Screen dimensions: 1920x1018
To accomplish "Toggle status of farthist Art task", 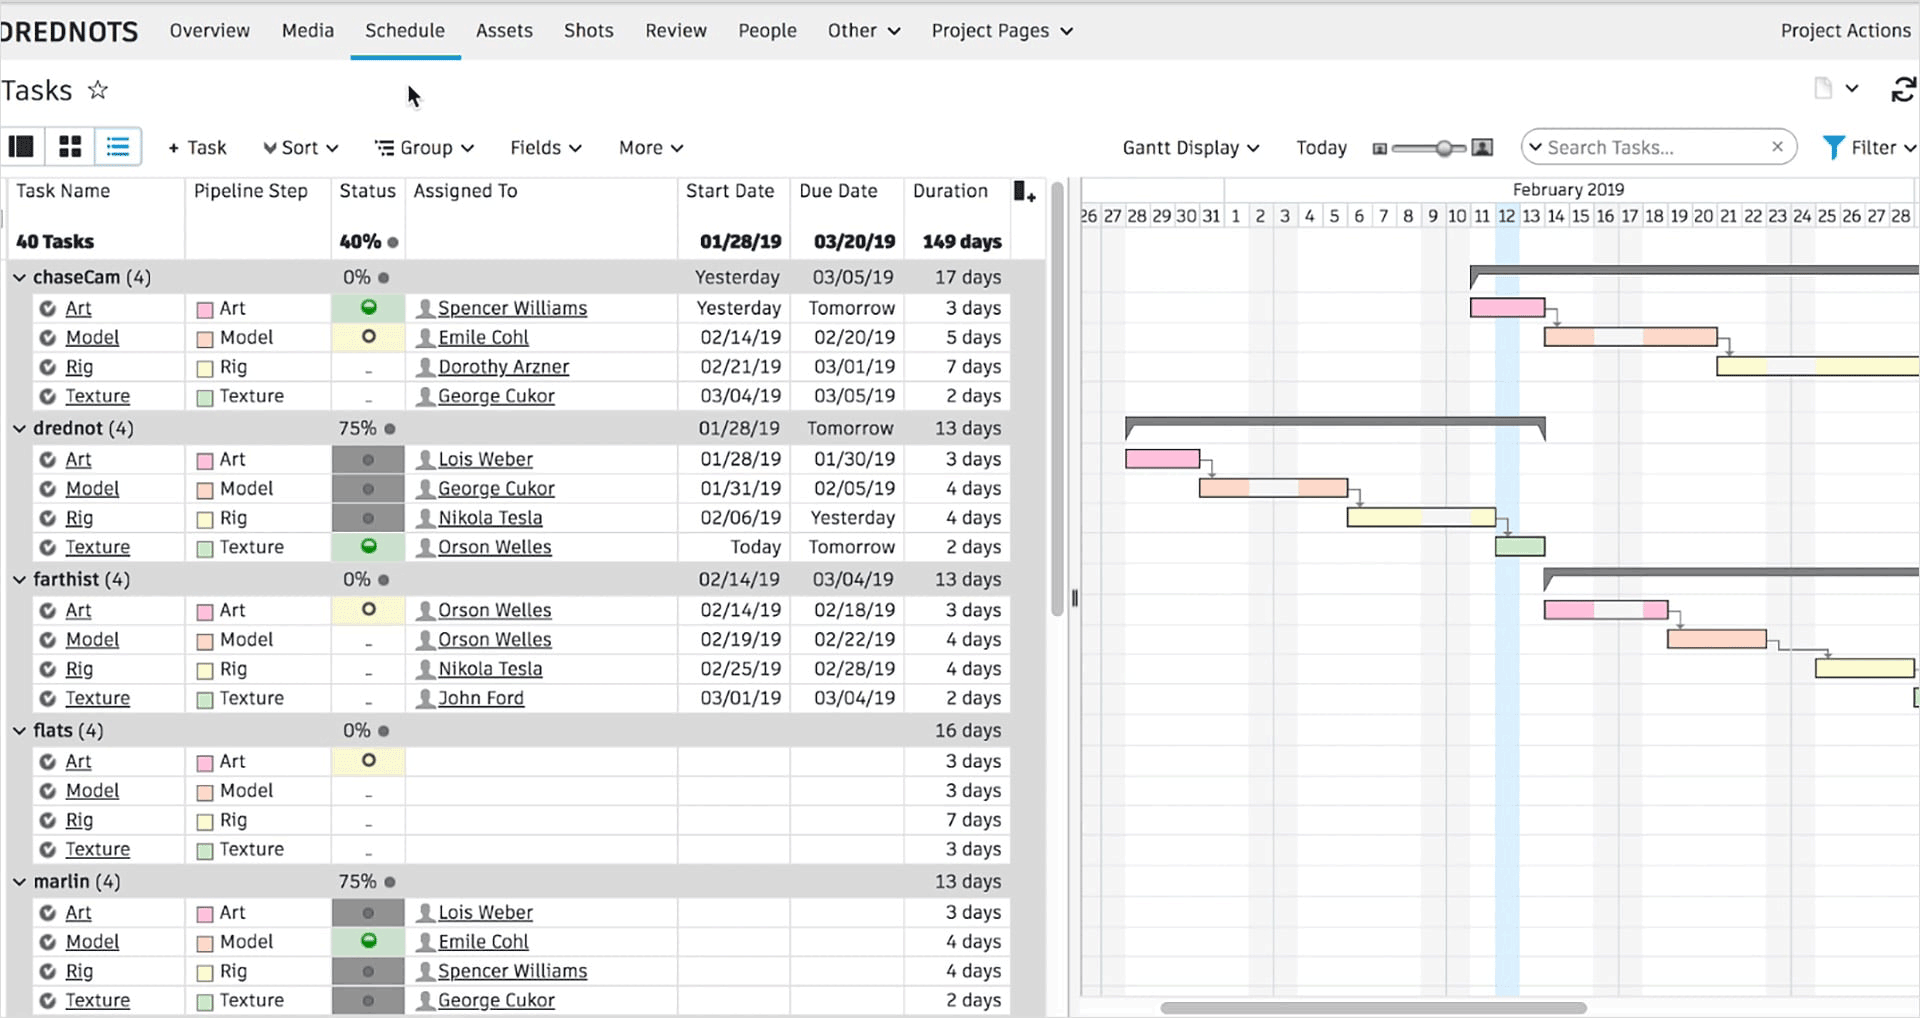I will click(x=368, y=610).
